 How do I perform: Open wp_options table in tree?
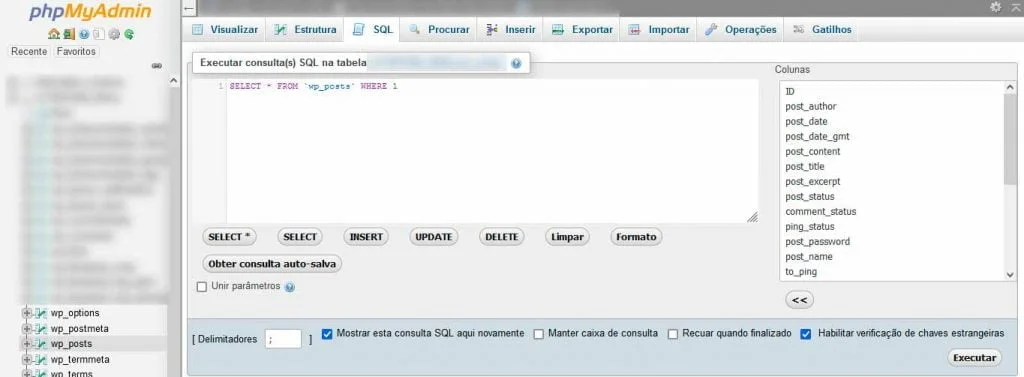coord(75,313)
